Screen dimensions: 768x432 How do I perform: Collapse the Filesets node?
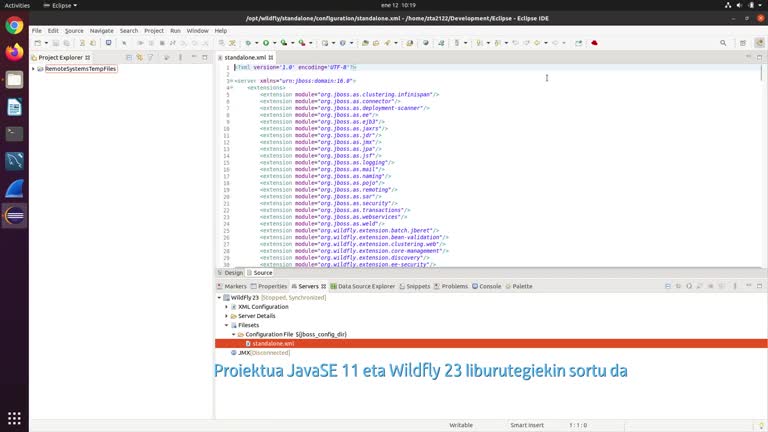226,325
